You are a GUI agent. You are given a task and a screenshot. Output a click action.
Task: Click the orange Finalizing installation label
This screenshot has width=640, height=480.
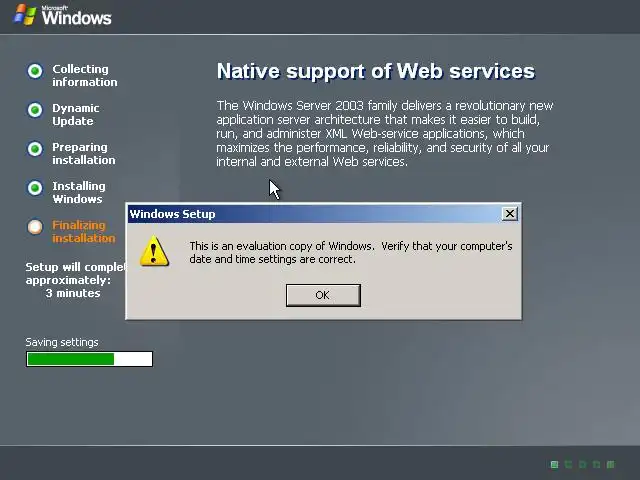coord(84,231)
